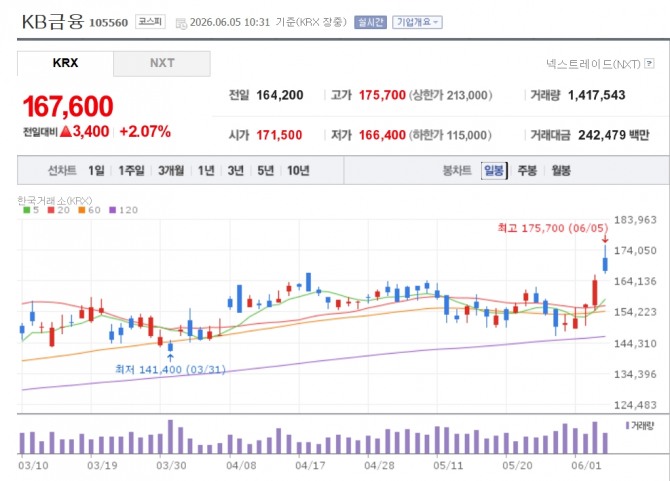Screen dimensions: 670x481
Task: Select the 3개월 line chart period
Action: [171, 171]
